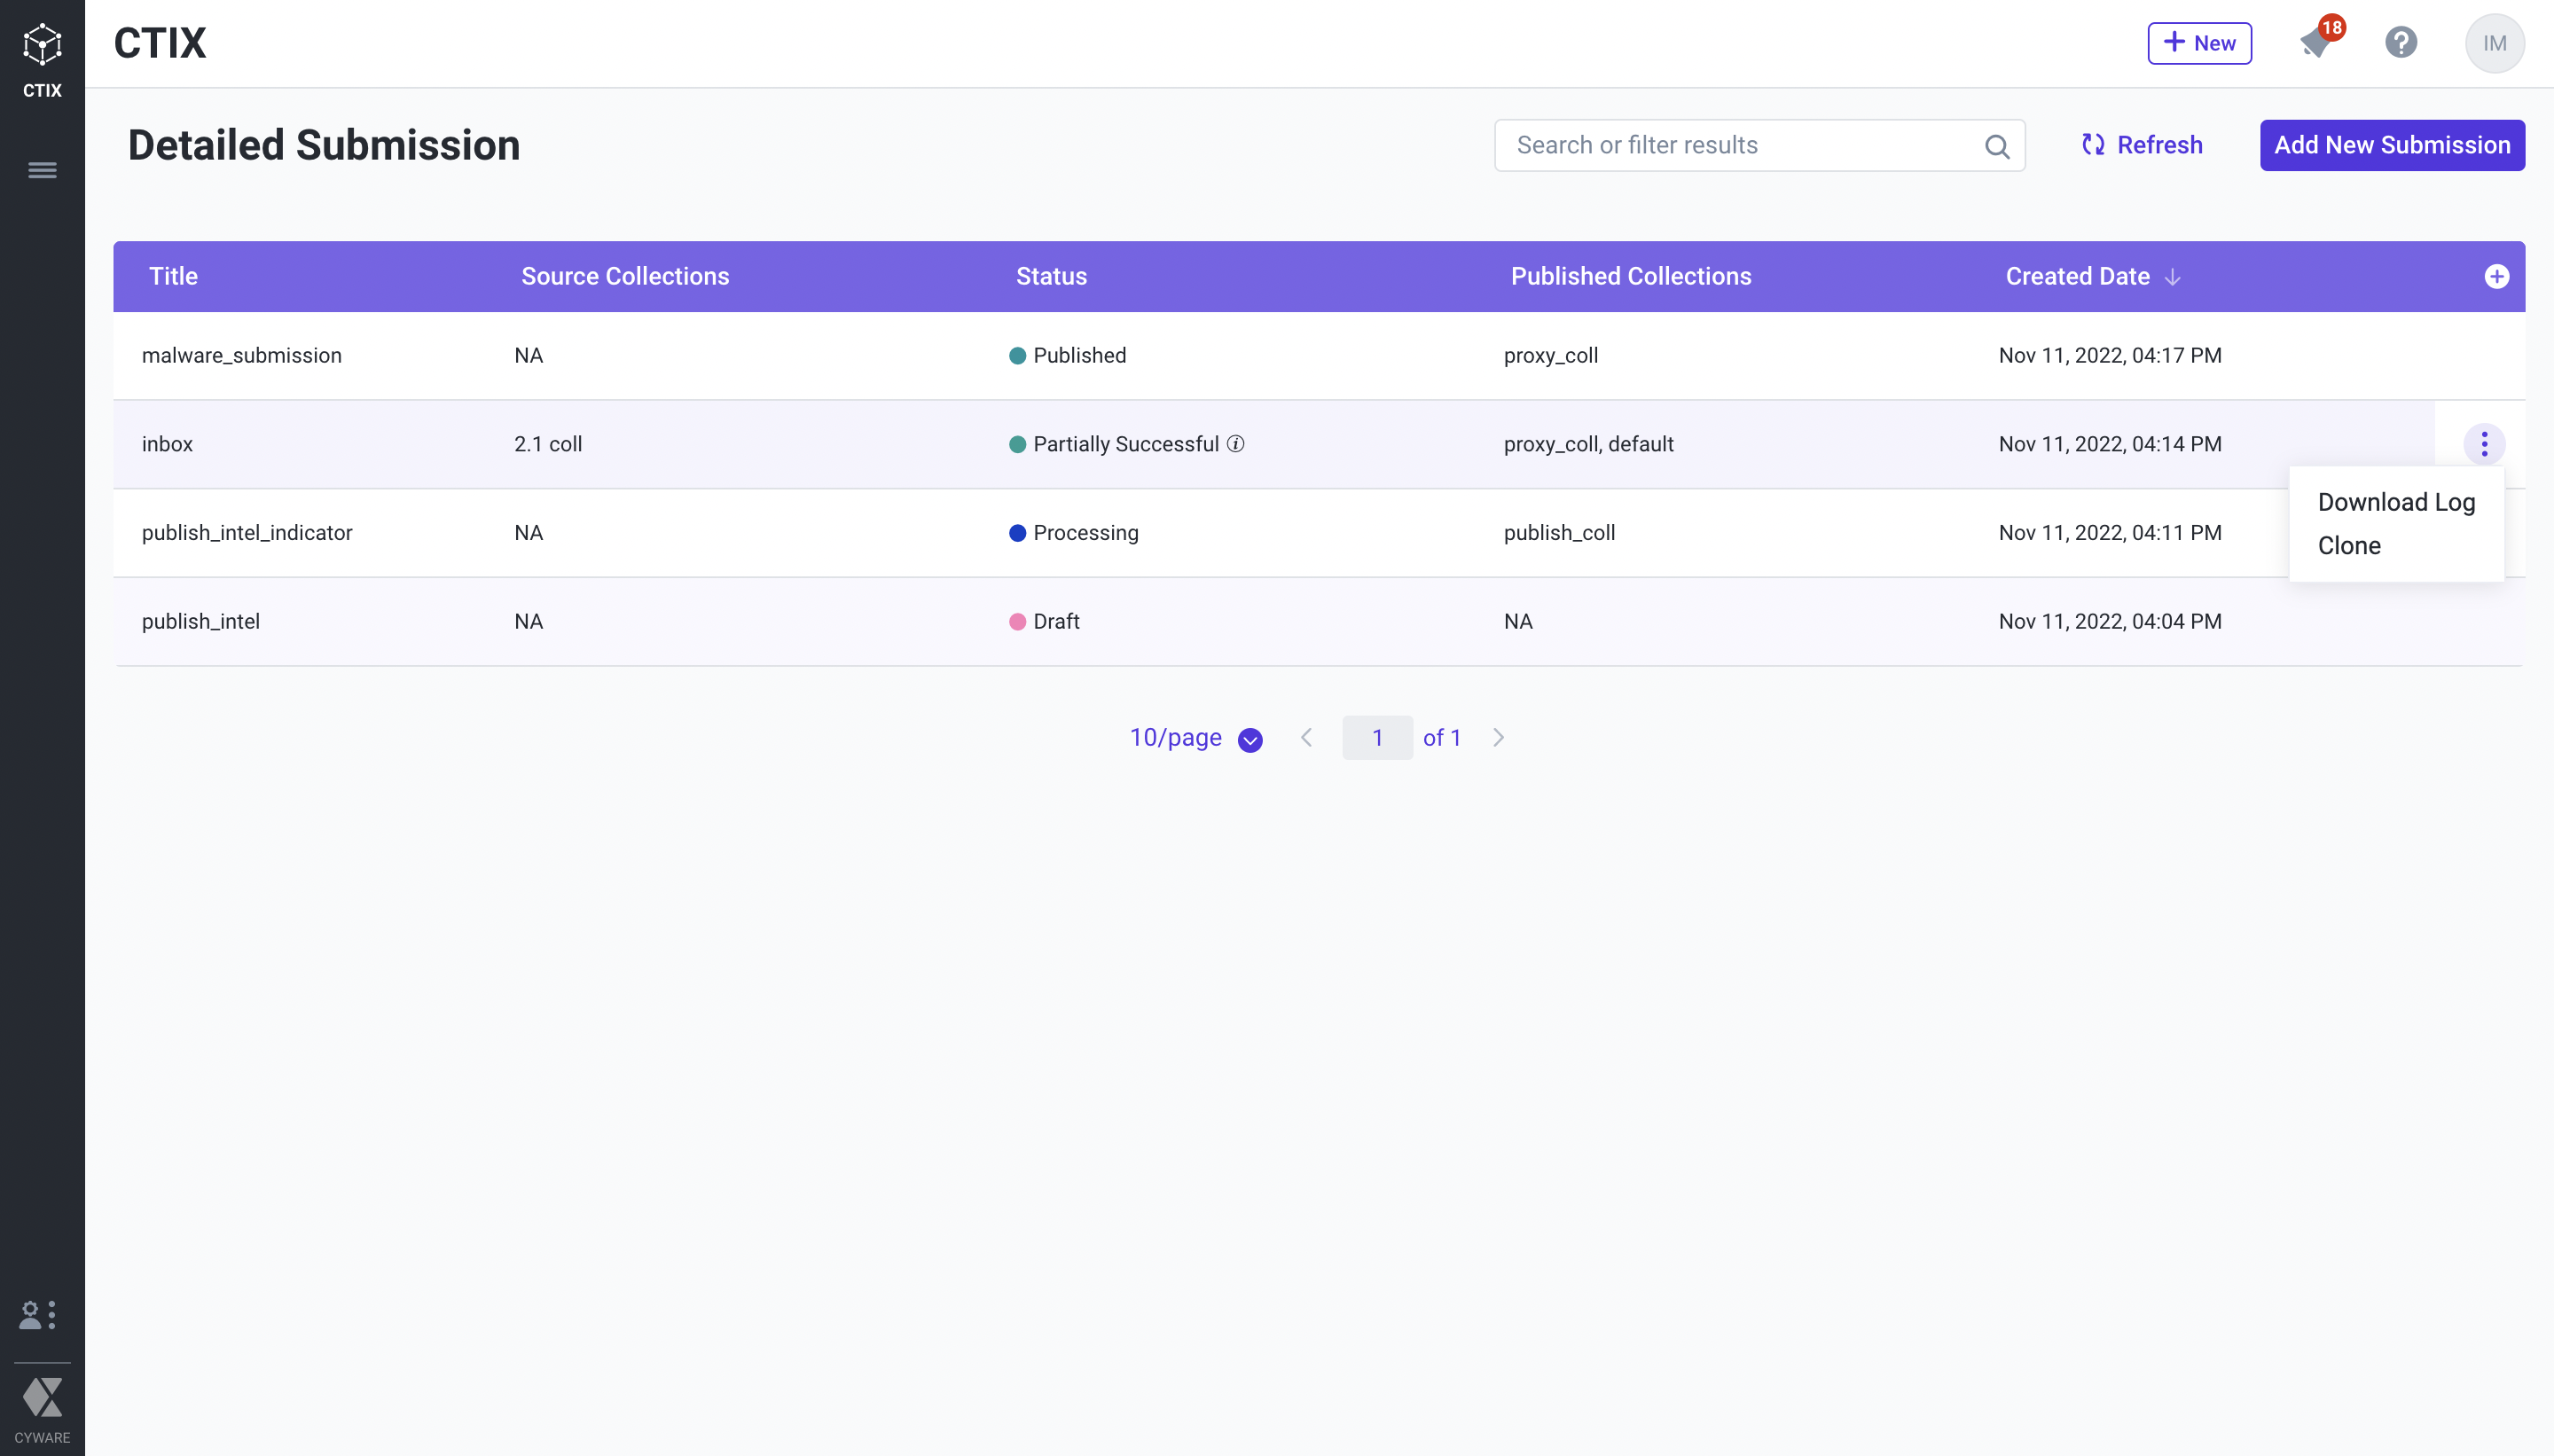Screen dimensions: 2554x1456
Task: Open the help question mark icon
Action: click(2400, 42)
